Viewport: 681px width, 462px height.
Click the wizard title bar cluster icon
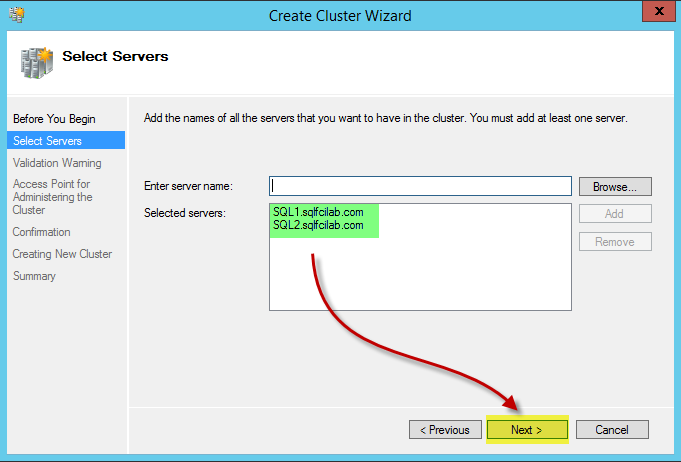tap(17, 14)
